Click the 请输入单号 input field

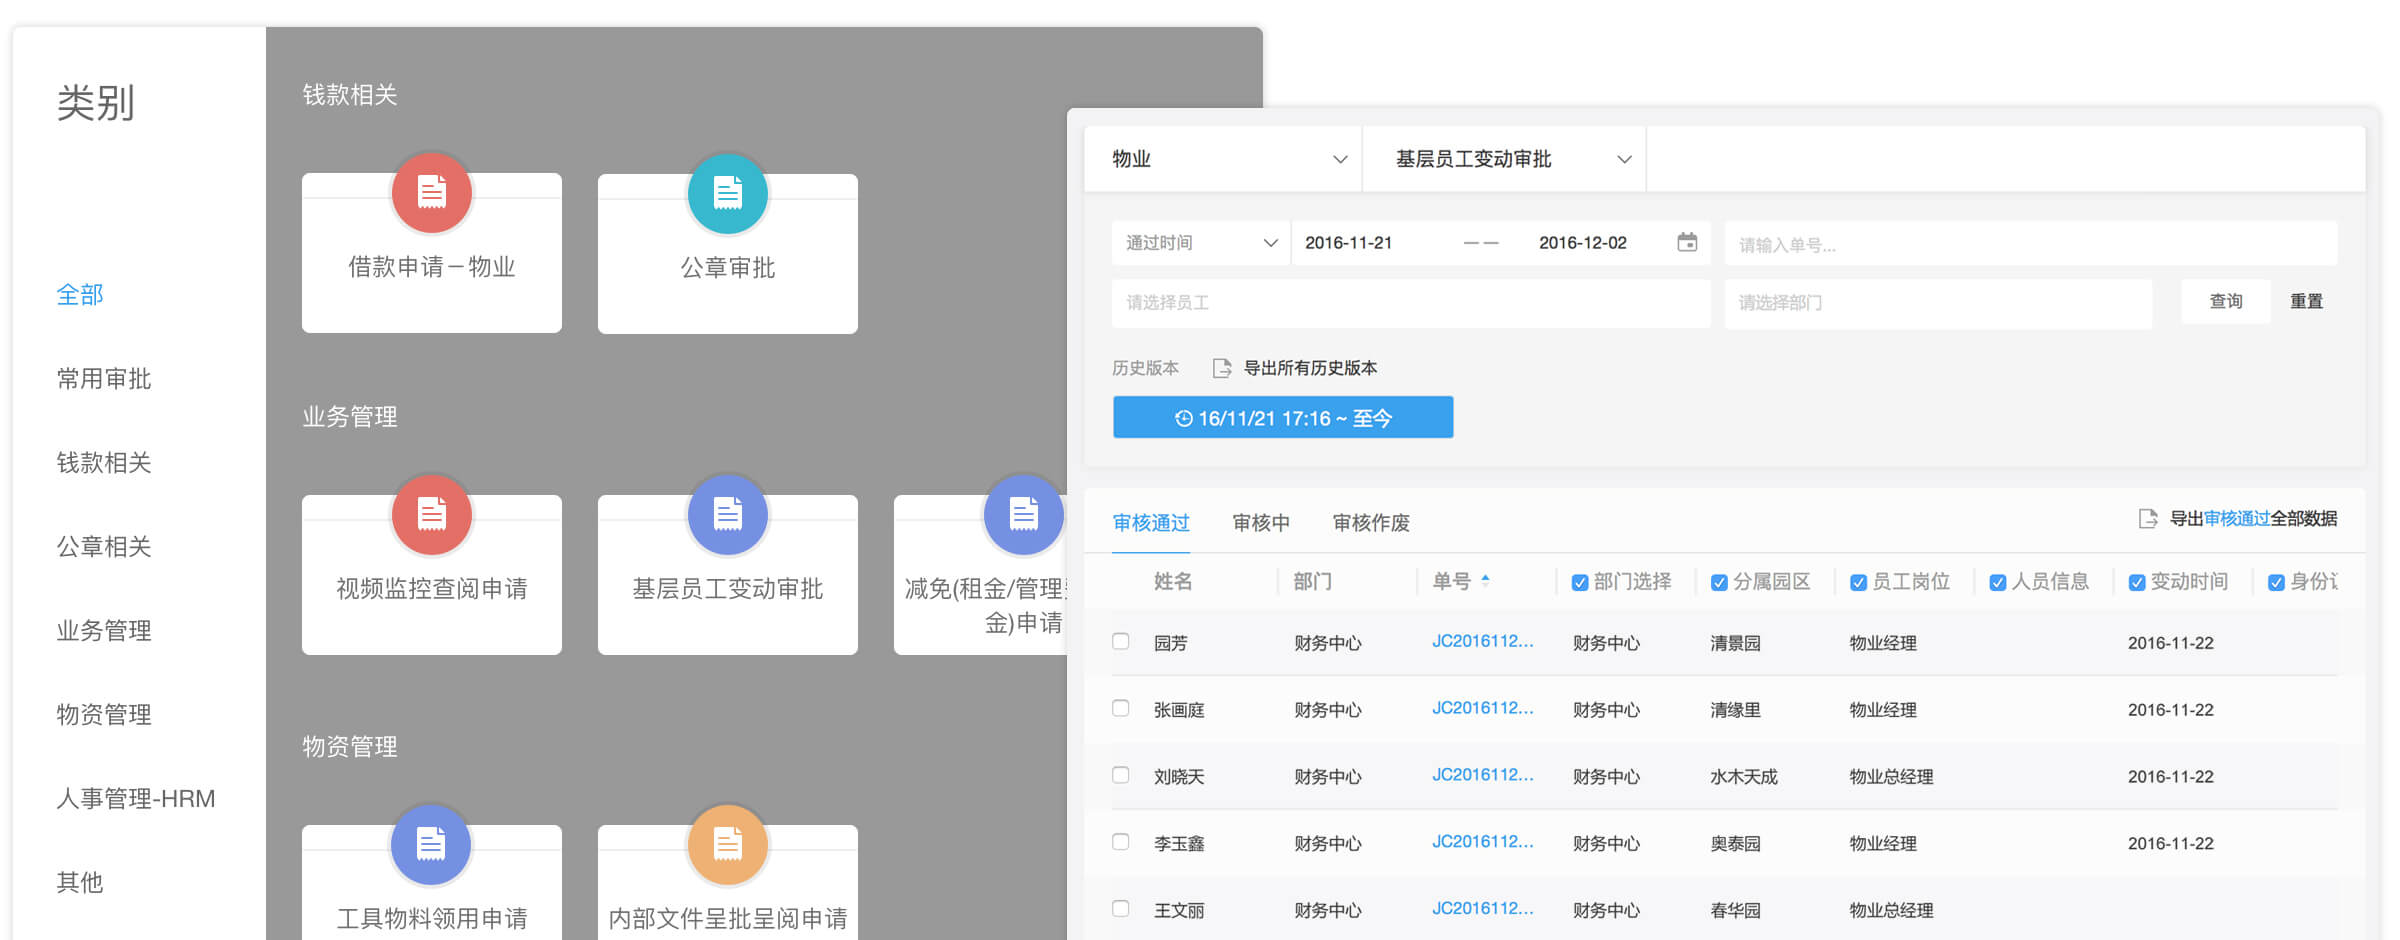(2030, 244)
